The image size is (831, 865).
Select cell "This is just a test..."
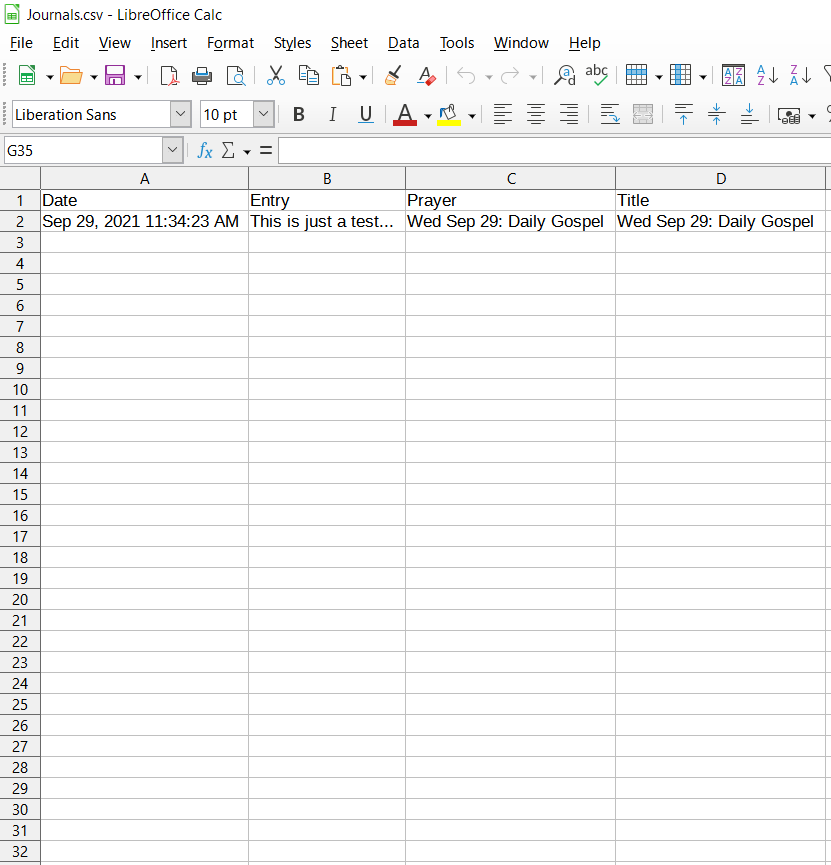[327, 221]
